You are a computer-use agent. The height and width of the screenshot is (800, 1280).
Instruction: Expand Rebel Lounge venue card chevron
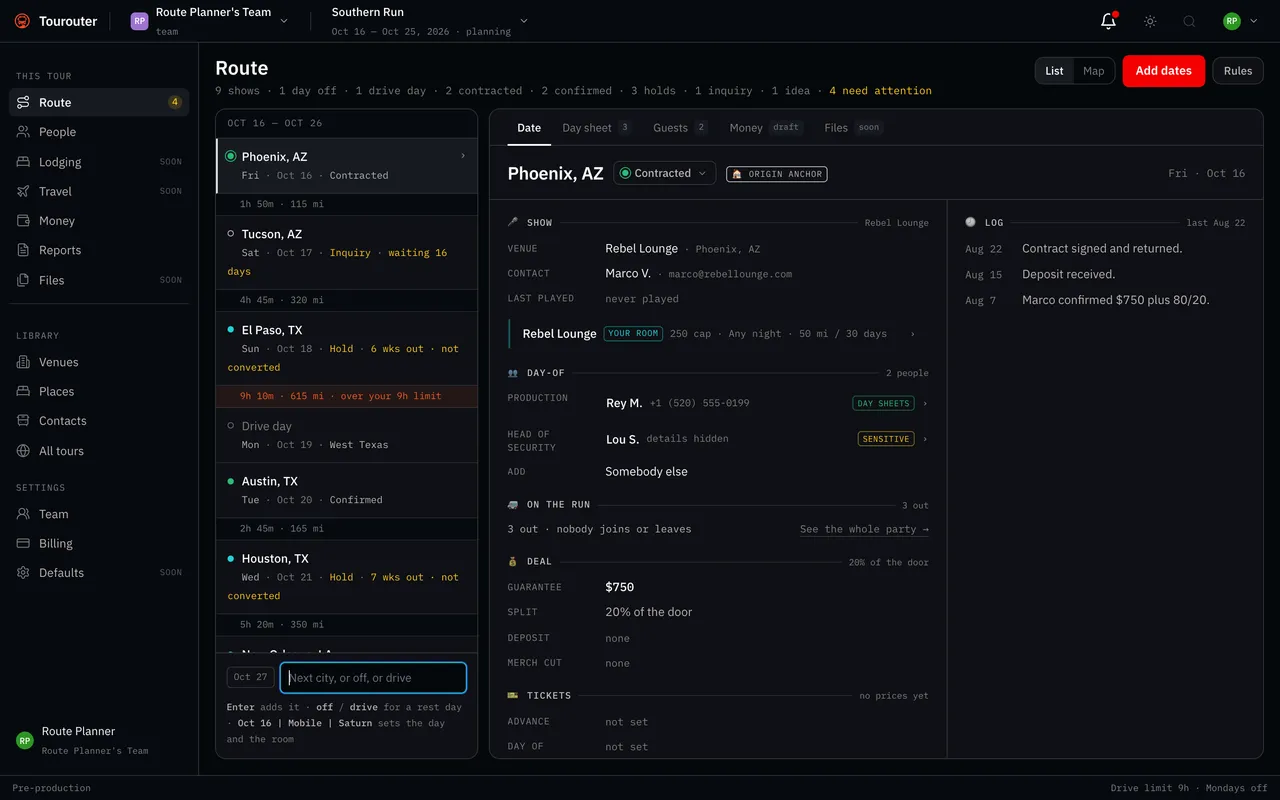coord(911,334)
